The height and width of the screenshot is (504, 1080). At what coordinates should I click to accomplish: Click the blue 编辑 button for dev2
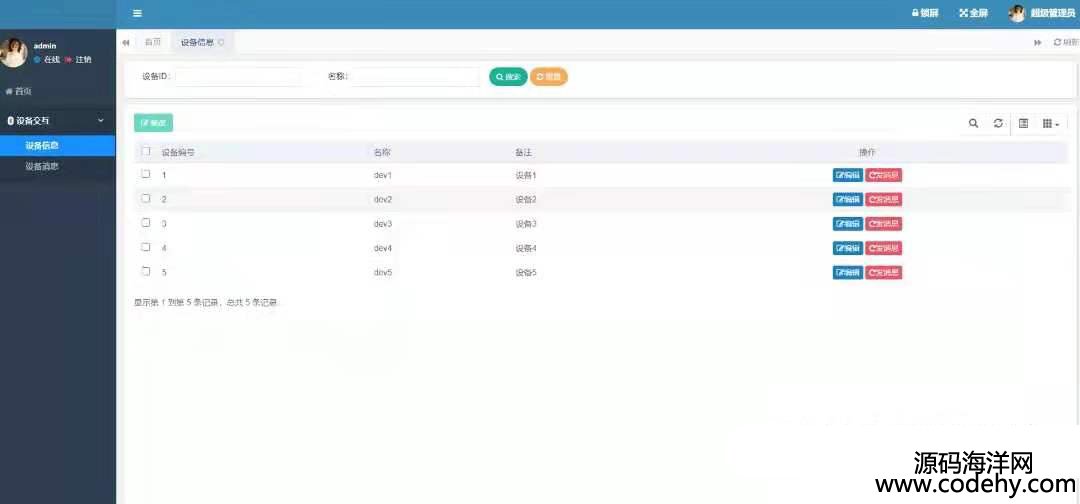[x=847, y=199]
